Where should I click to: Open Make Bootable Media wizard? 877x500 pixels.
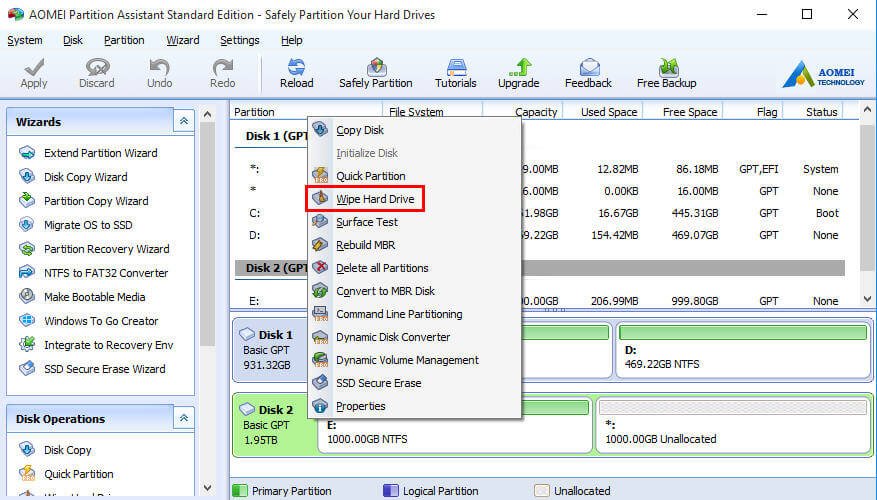click(x=95, y=297)
